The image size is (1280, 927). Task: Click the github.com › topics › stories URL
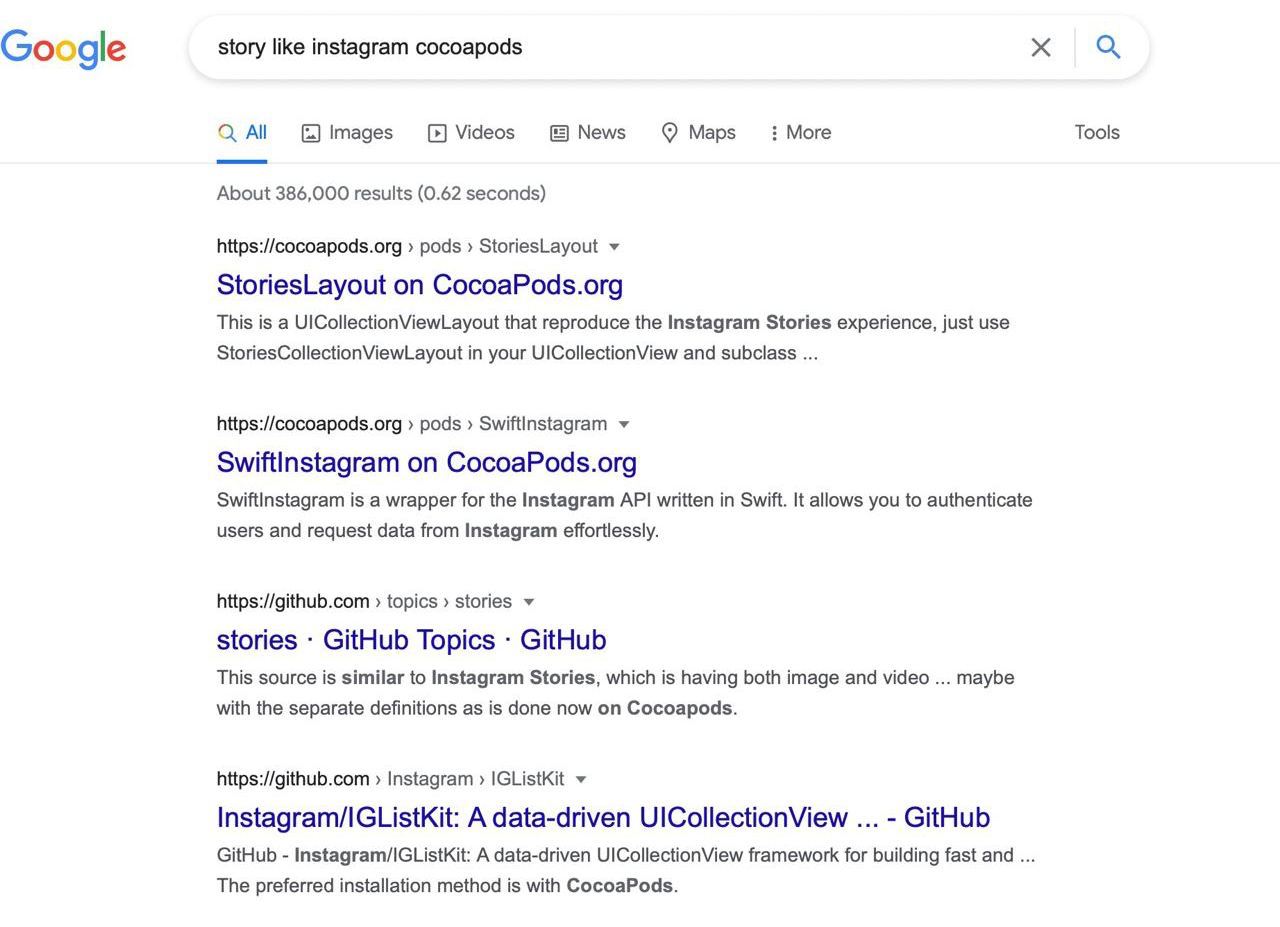tap(364, 601)
